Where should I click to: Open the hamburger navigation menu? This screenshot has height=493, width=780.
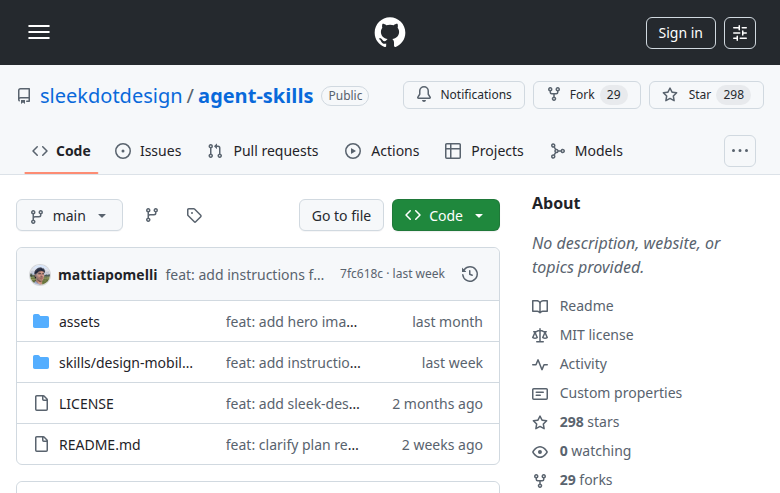click(39, 32)
